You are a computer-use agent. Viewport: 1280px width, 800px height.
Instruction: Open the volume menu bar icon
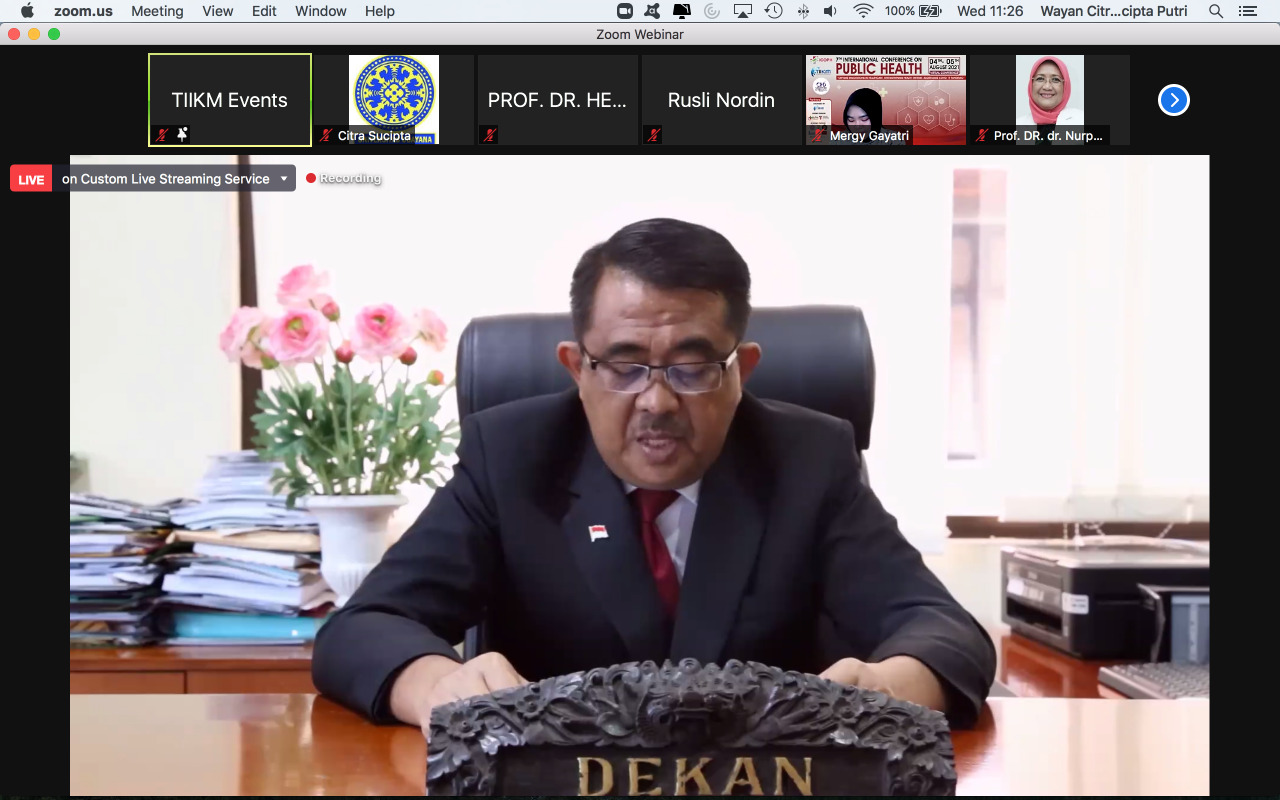pyautogui.click(x=831, y=11)
